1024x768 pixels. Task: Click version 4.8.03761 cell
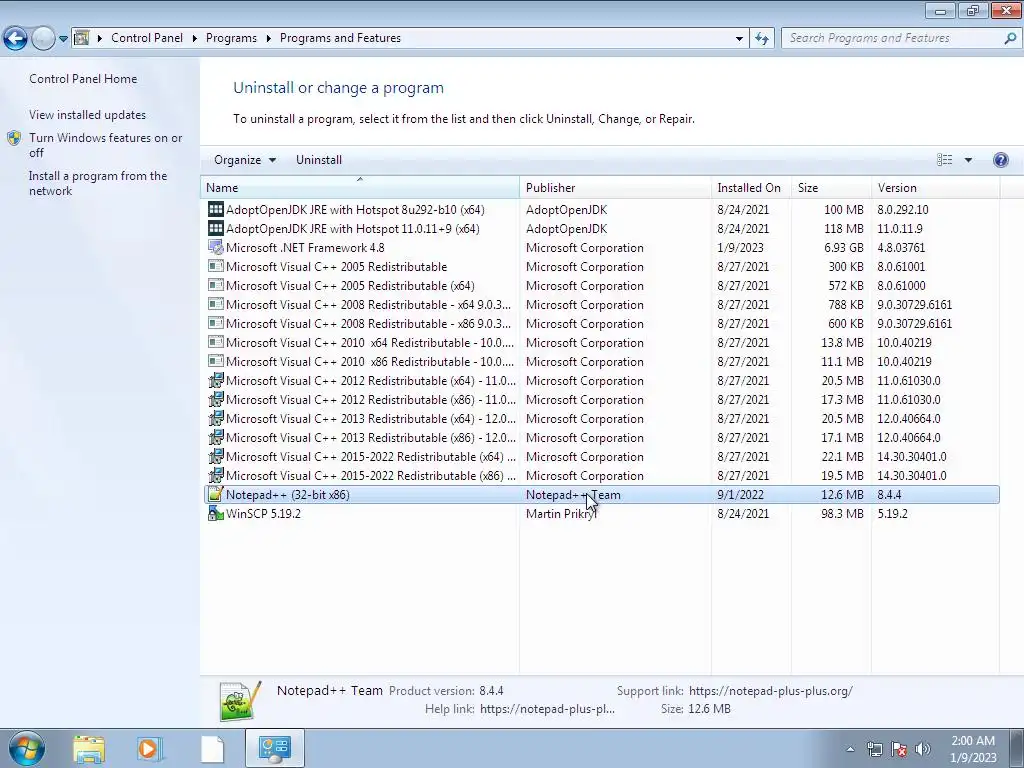901,248
